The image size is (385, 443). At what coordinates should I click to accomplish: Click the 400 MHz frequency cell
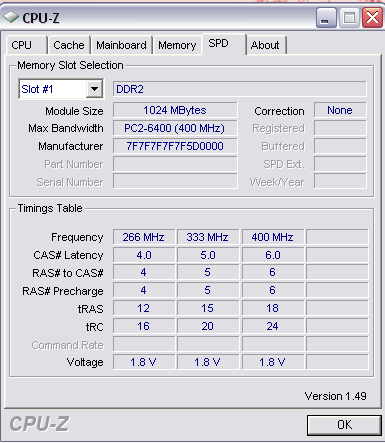pyautogui.click(x=273, y=237)
